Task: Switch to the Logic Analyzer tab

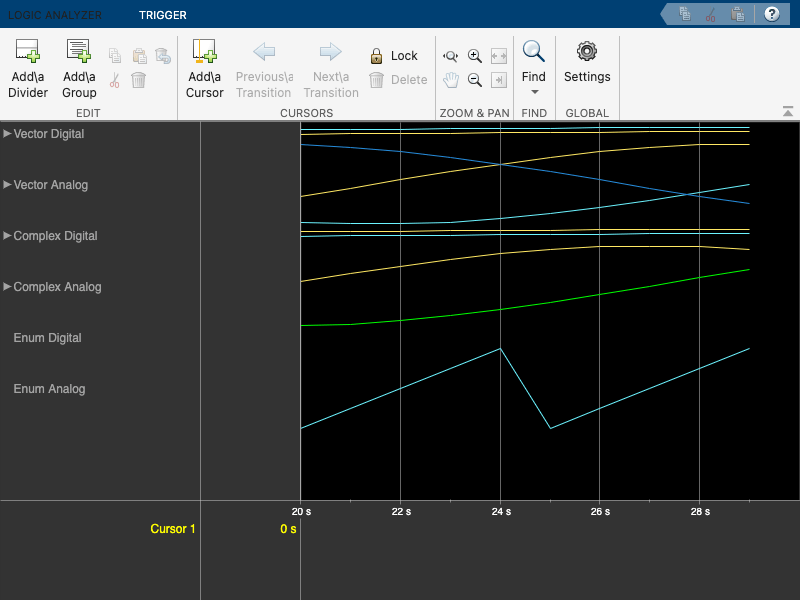Action: (55, 15)
